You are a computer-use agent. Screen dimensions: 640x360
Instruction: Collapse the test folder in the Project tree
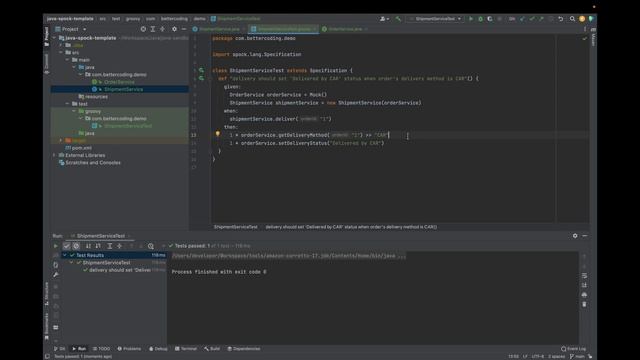tap(67, 104)
